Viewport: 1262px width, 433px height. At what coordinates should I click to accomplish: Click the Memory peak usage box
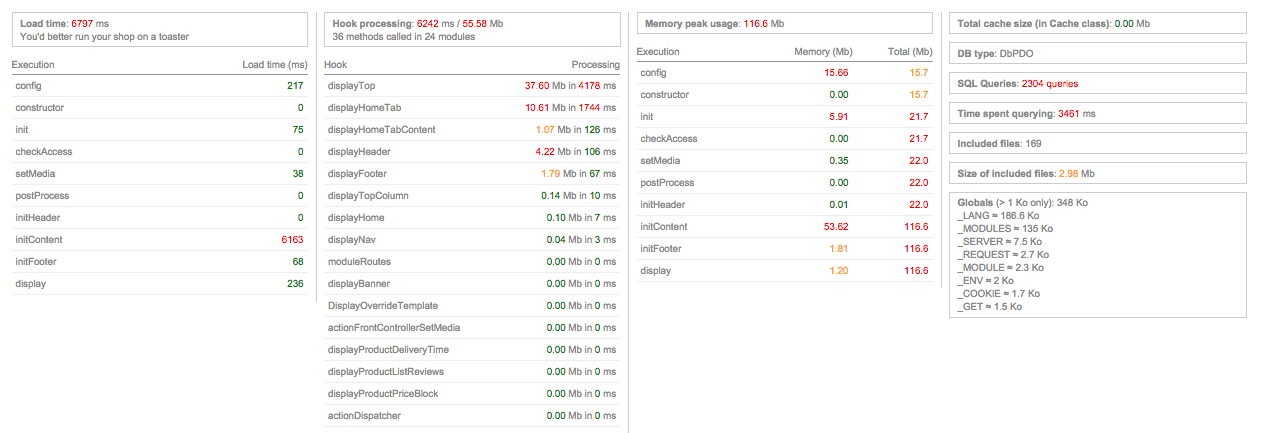[x=784, y=23]
